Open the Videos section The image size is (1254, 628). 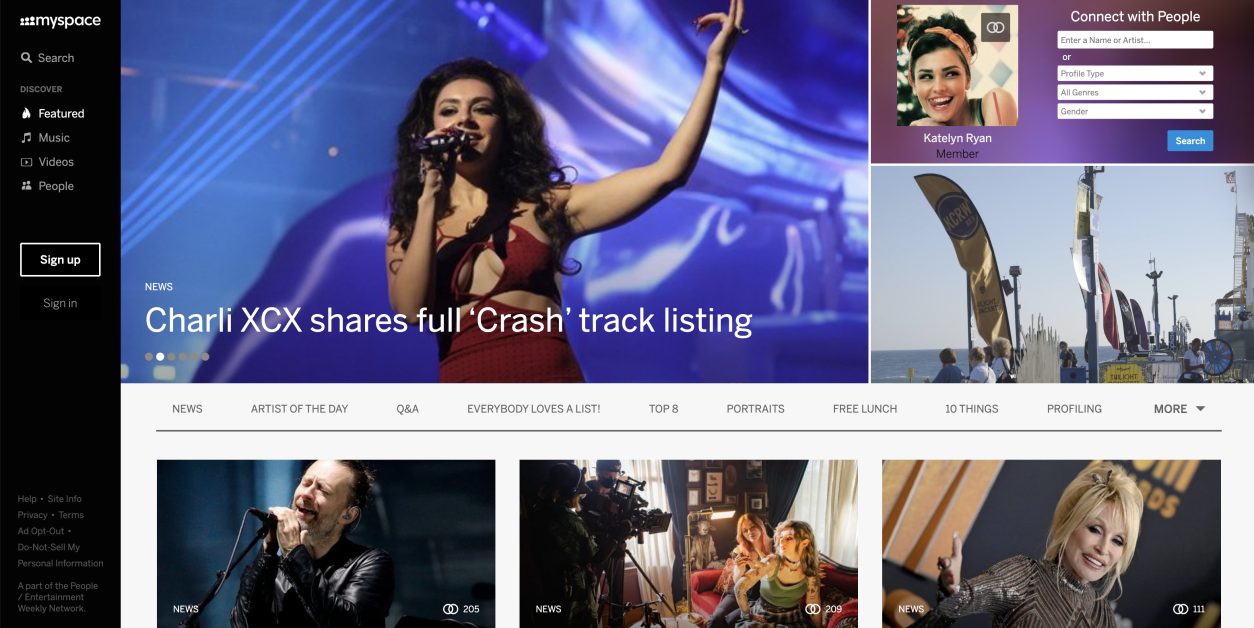pos(48,162)
